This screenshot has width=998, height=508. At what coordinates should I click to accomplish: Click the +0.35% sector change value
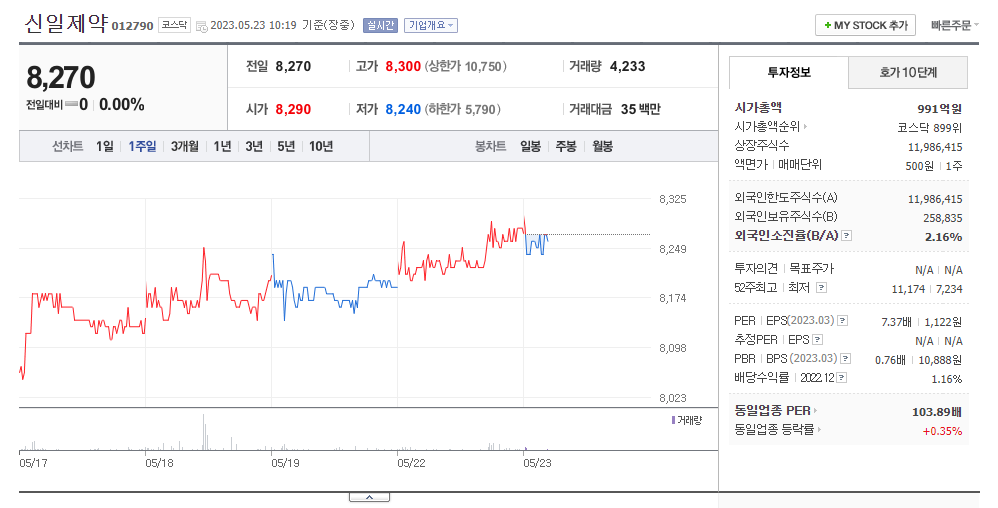click(943, 431)
